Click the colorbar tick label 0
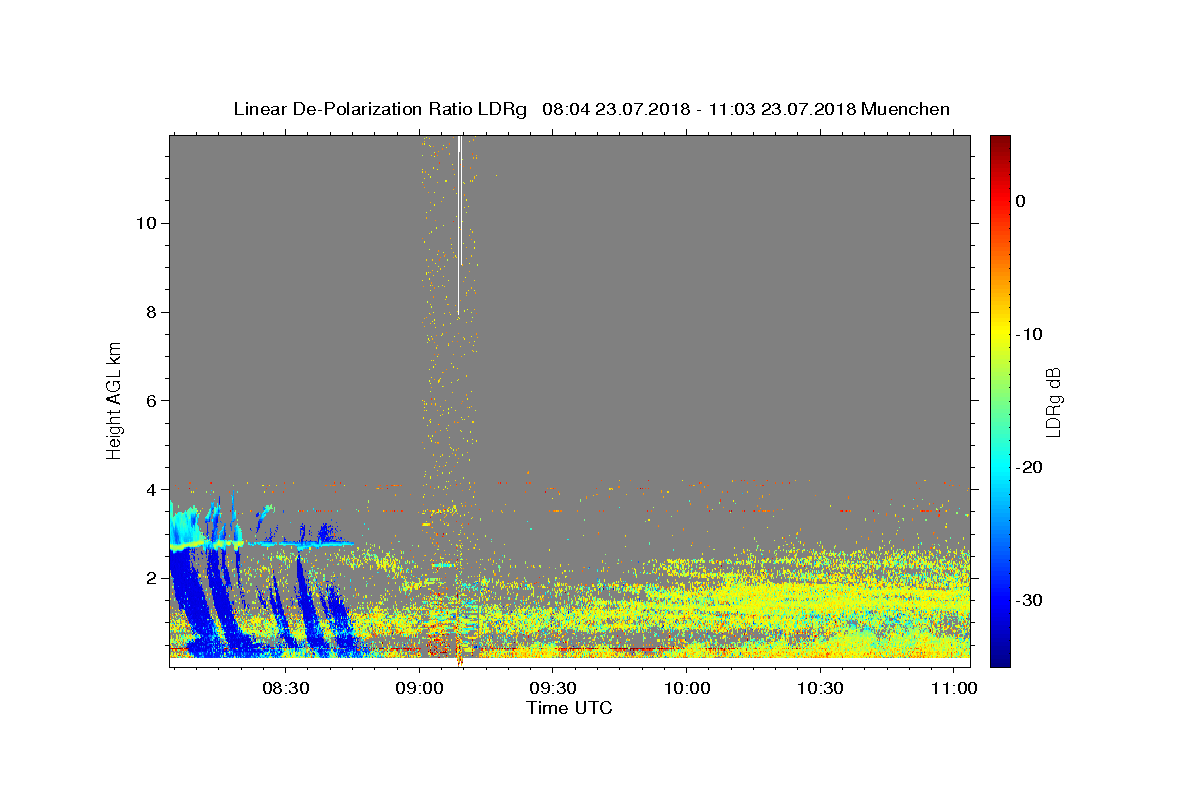1200x800 pixels. tap(1020, 201)
